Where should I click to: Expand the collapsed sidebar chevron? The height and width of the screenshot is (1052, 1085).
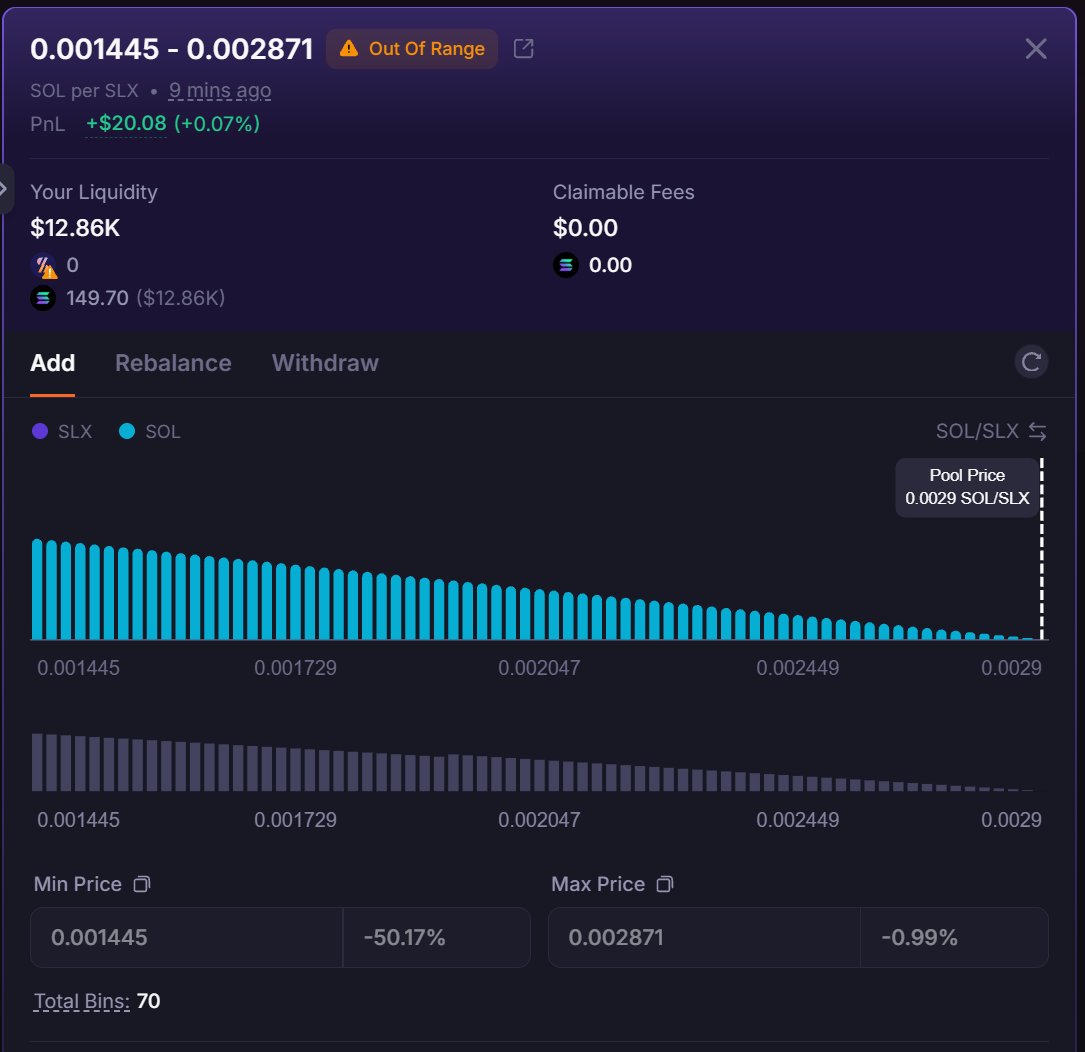coord(4,188)
